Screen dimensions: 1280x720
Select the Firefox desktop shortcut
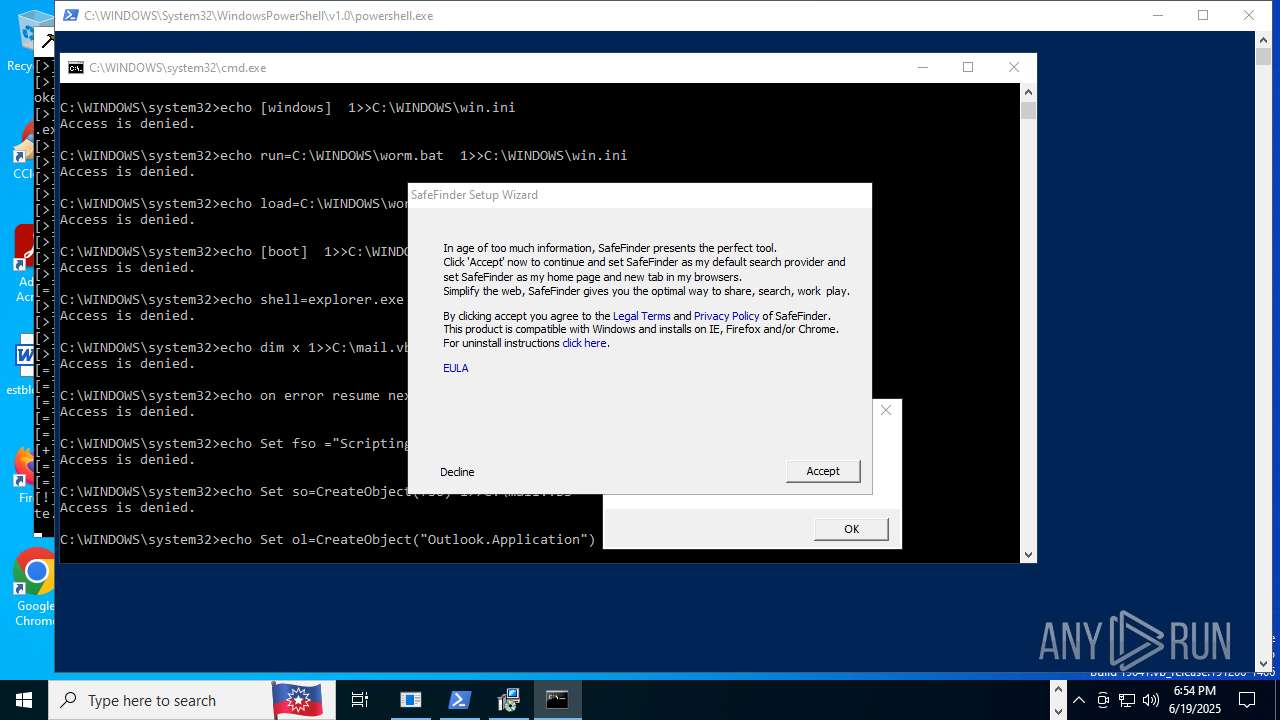click(x=26, y=475)
